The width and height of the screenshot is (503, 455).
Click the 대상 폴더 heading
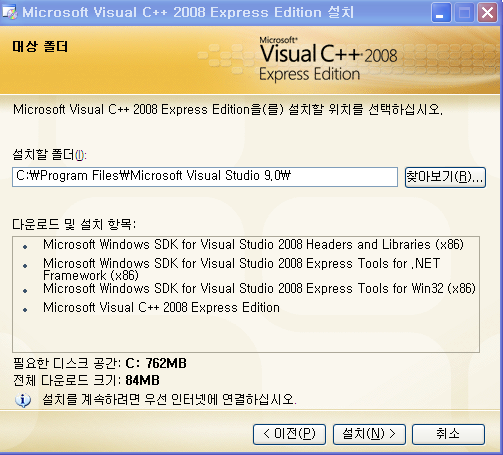click(40, 46)
